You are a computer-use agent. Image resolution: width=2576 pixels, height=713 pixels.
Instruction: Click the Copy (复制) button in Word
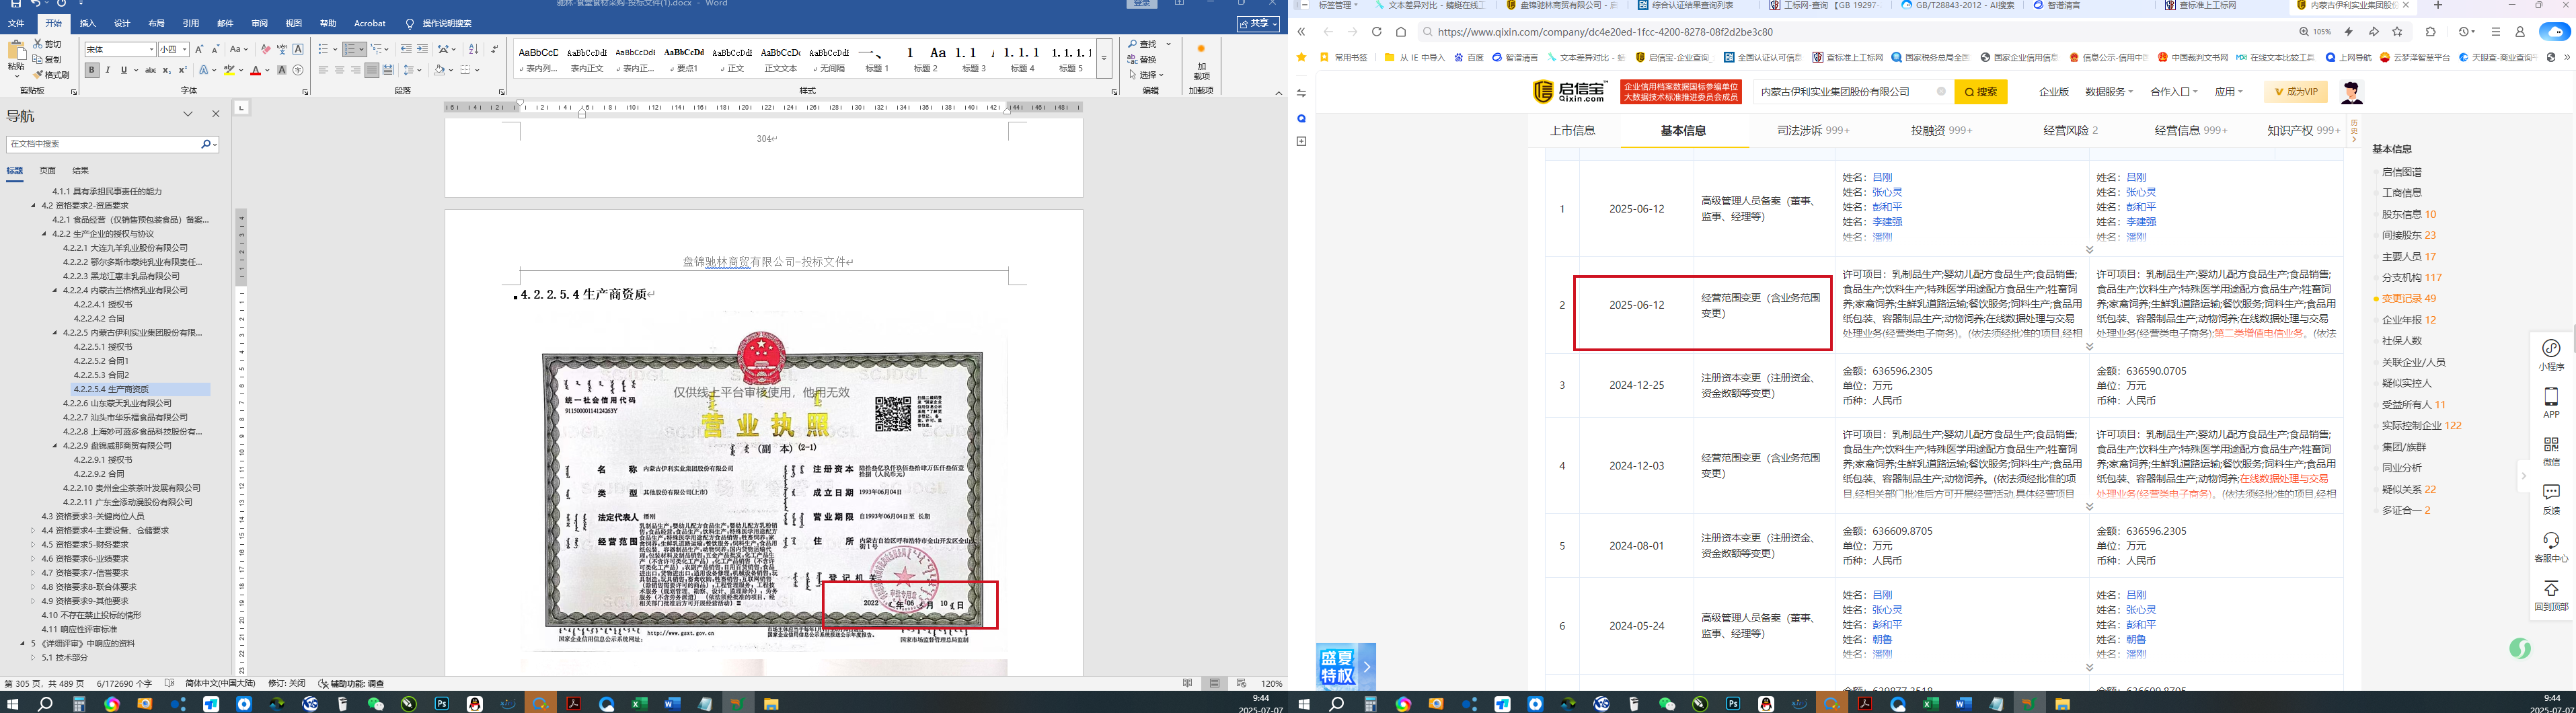tap(47, 59)
